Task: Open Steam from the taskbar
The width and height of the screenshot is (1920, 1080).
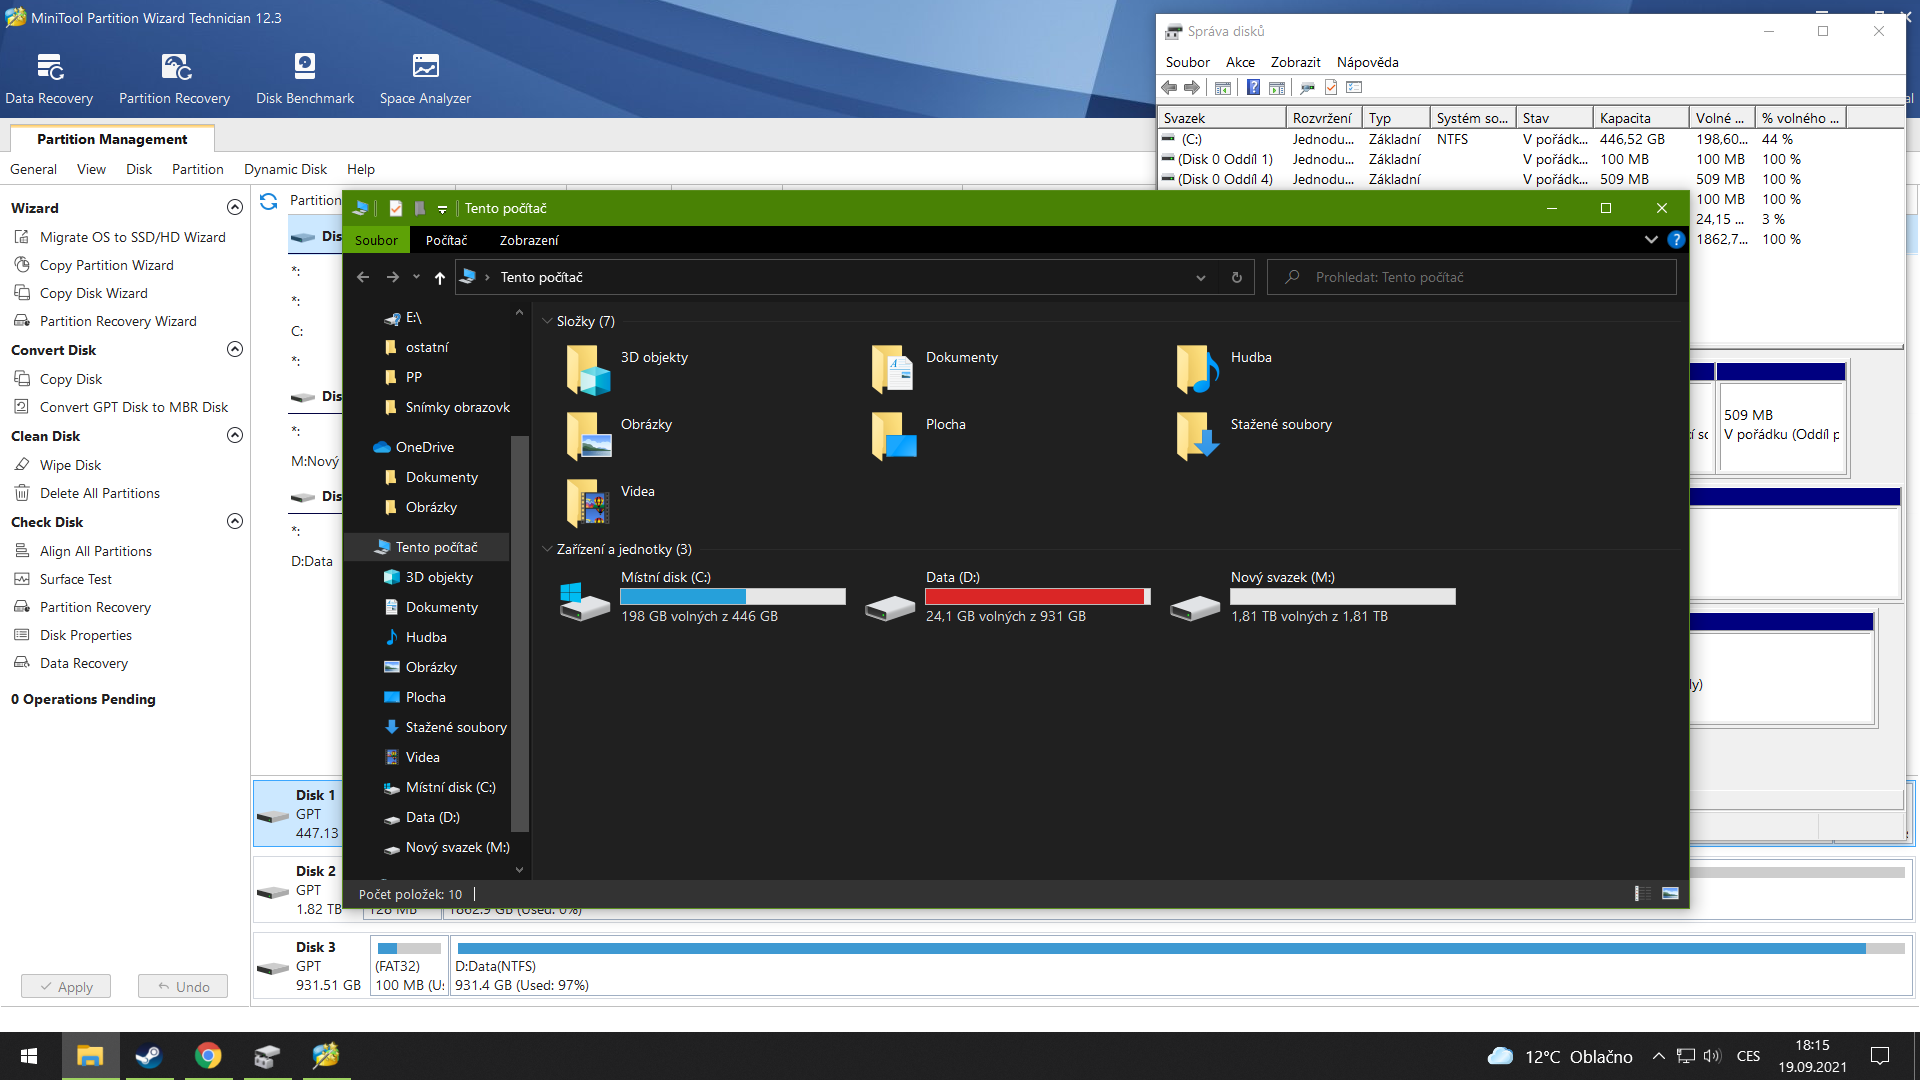Action: pyautogui.click(x=149, y=1056)
